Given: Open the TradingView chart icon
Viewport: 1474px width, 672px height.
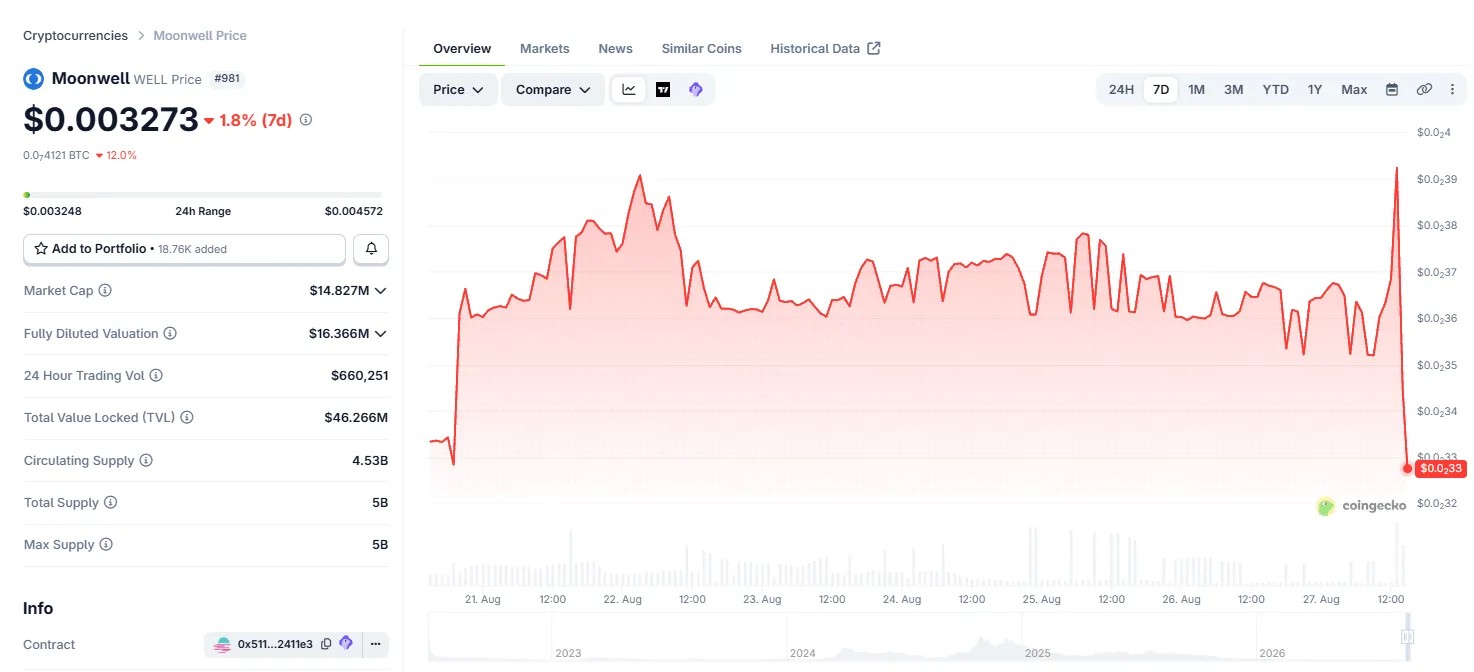Looking at the screenshot, I should click(x=663, y=90).
